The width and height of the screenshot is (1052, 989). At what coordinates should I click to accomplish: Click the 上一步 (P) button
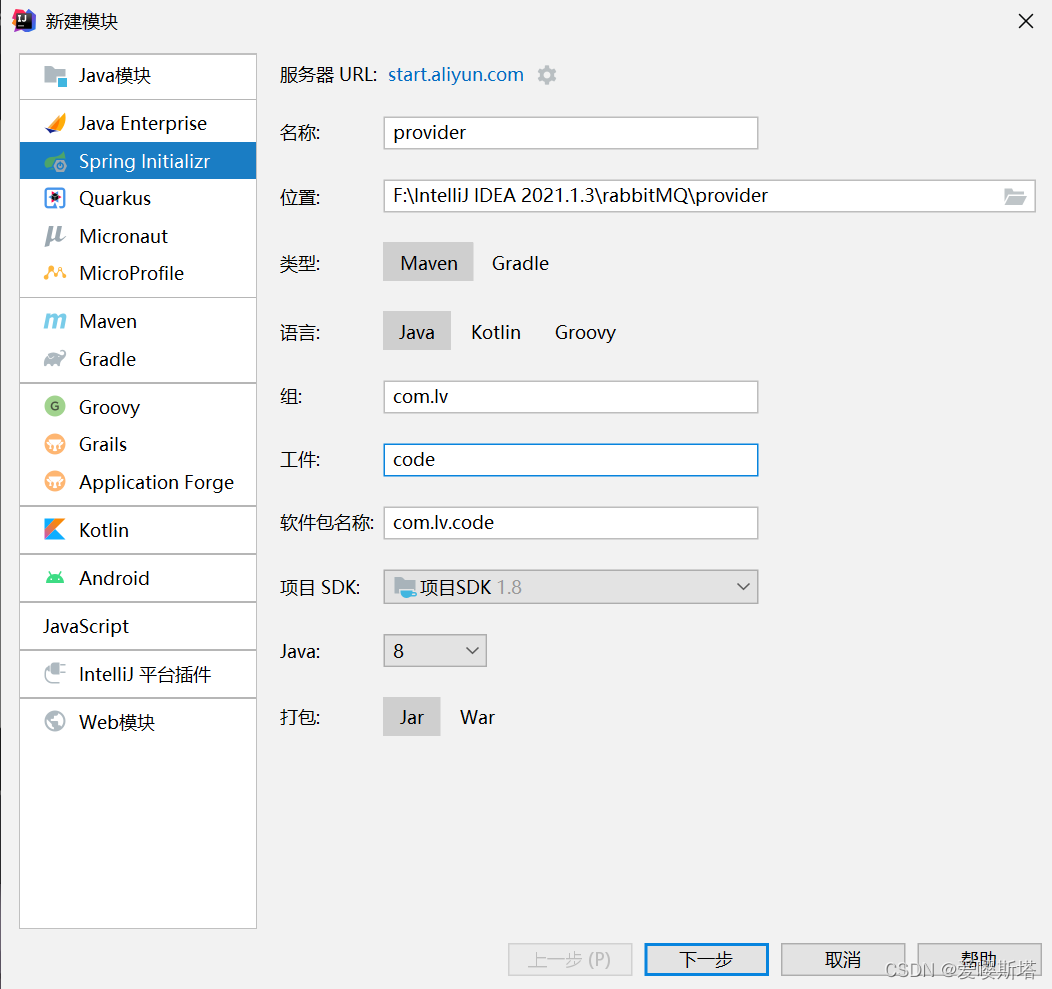(570, 959)
